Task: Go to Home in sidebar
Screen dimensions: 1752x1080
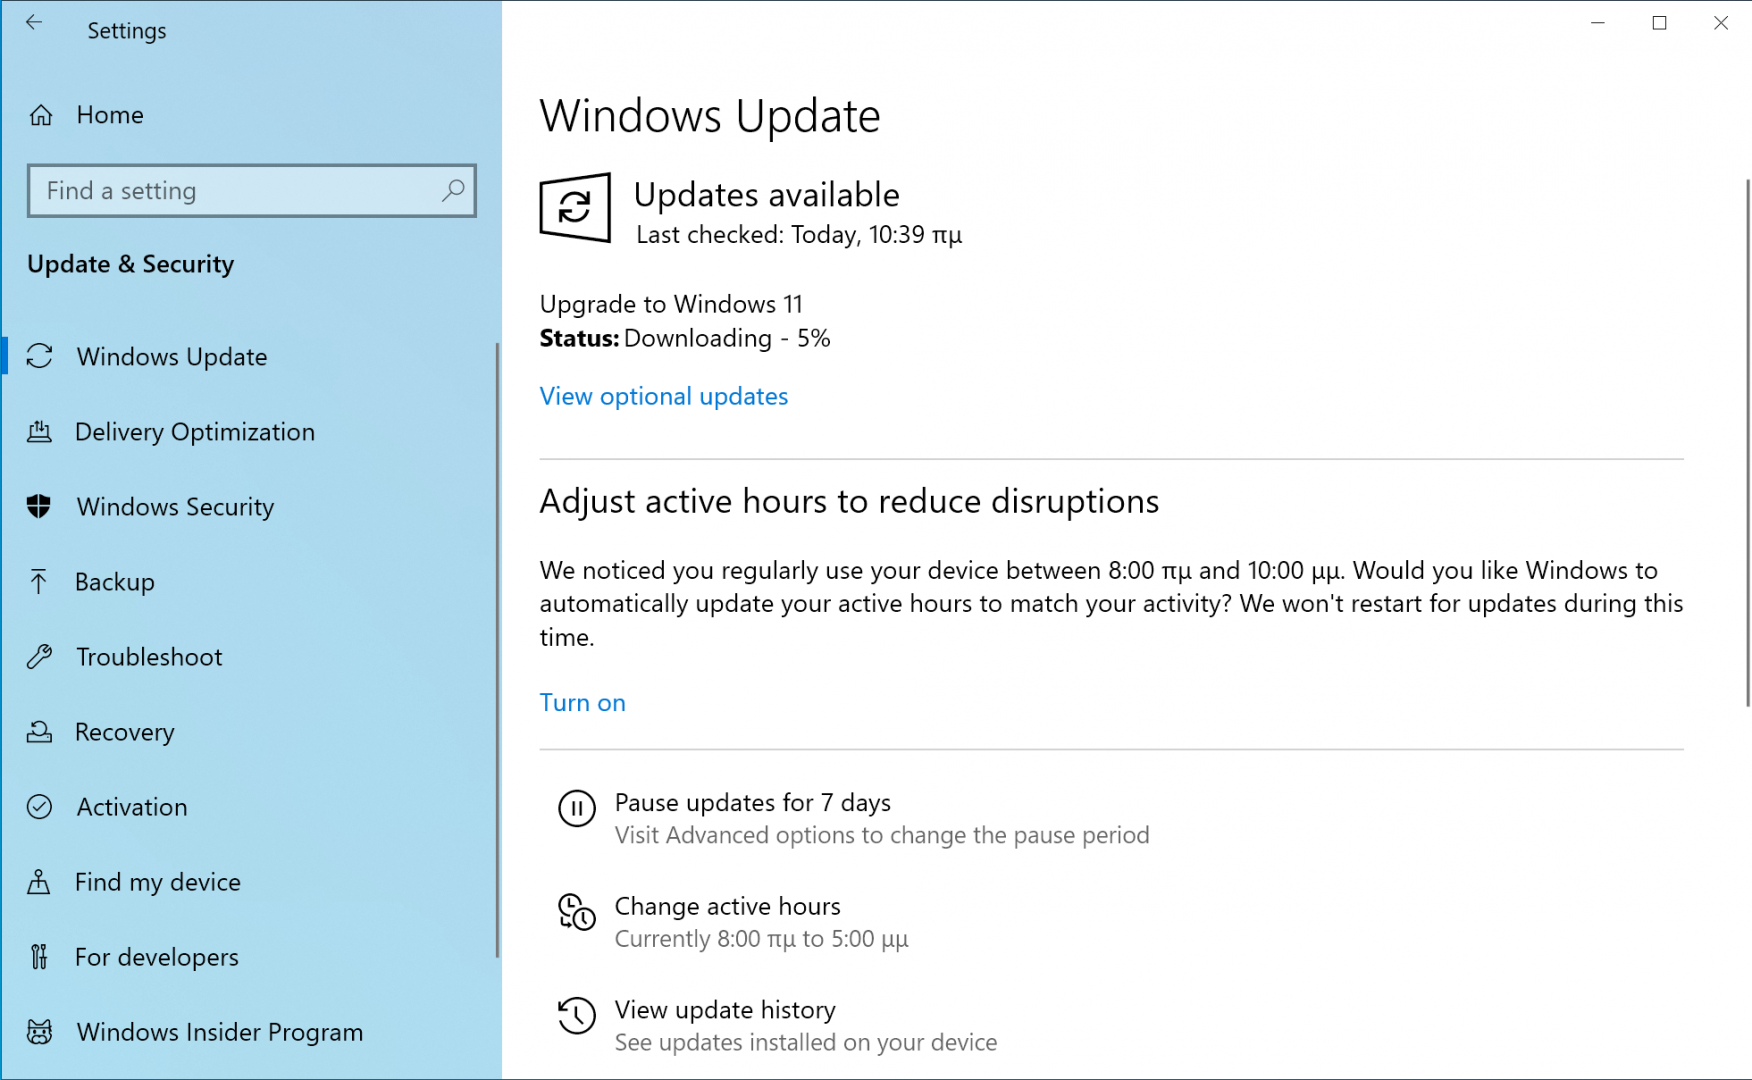Action: (x=110, y=115)
